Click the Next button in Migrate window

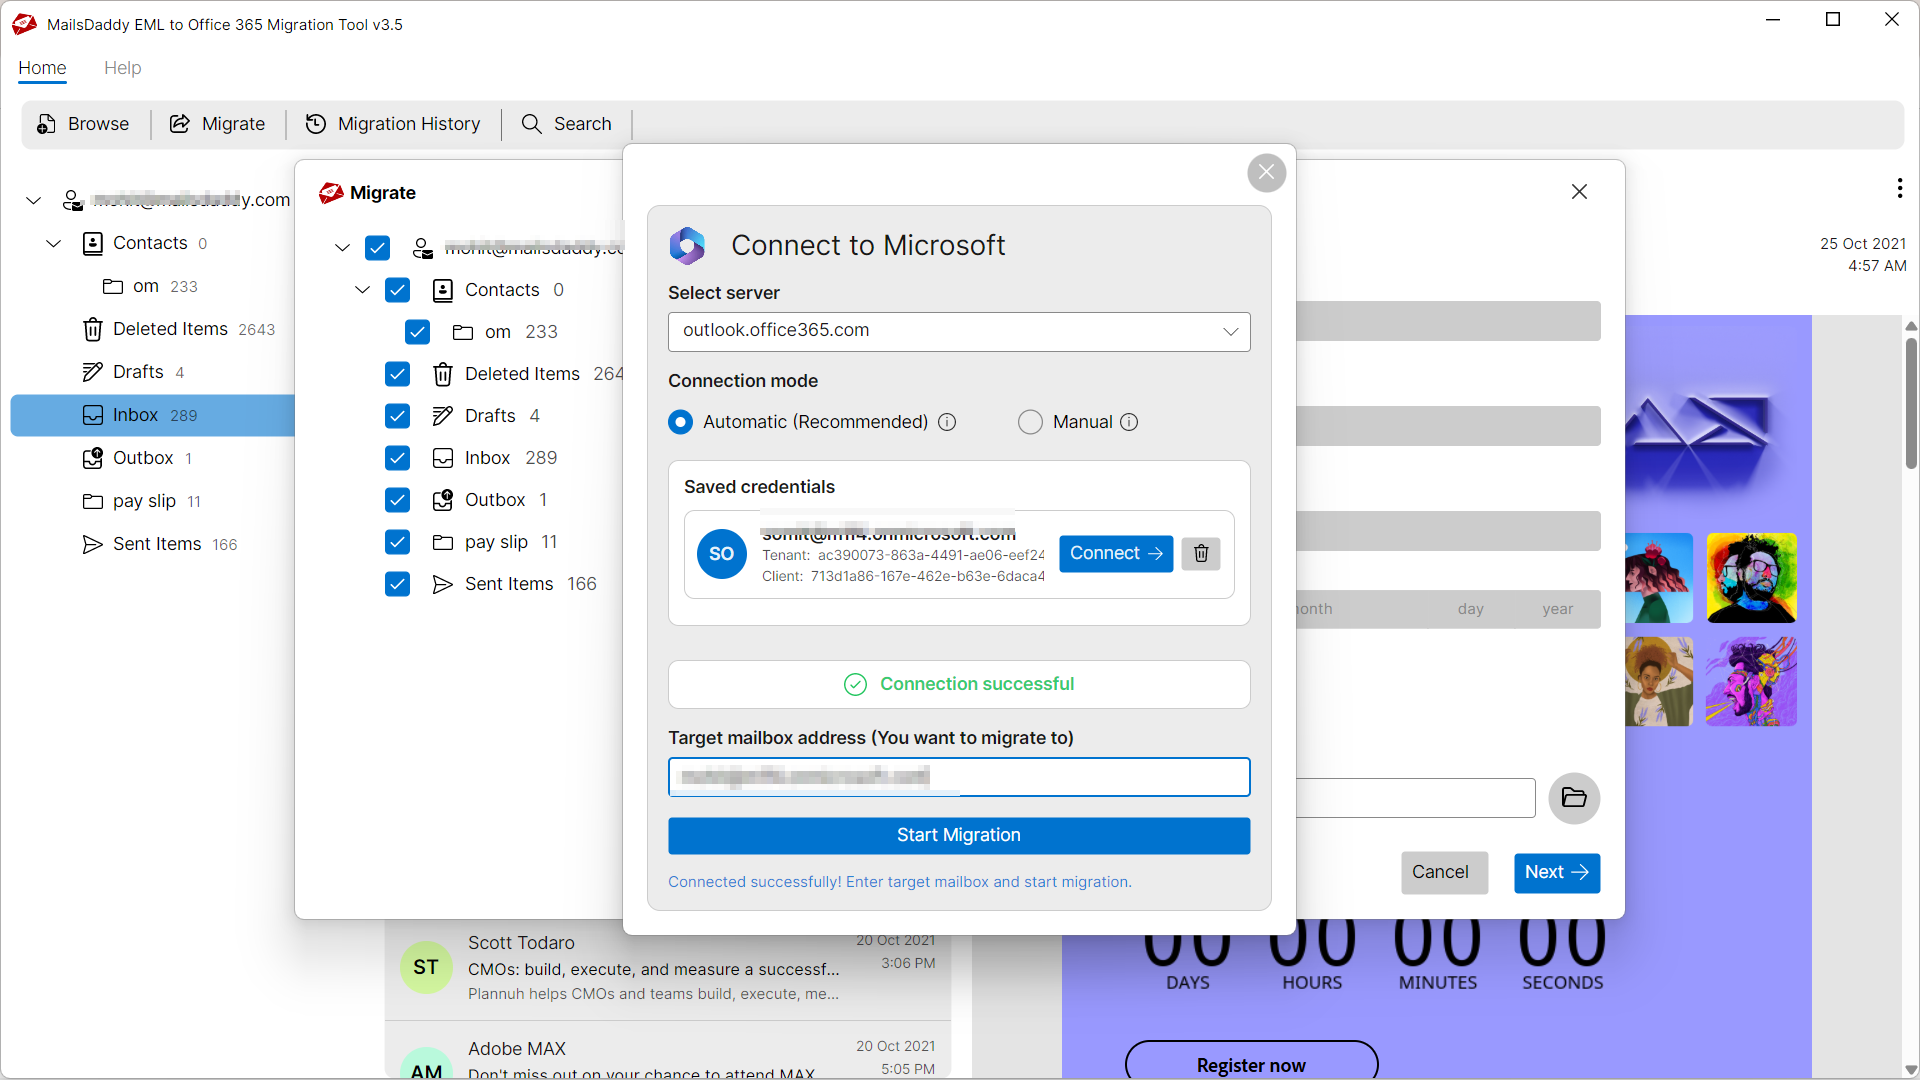click(x=1556, y=872)
